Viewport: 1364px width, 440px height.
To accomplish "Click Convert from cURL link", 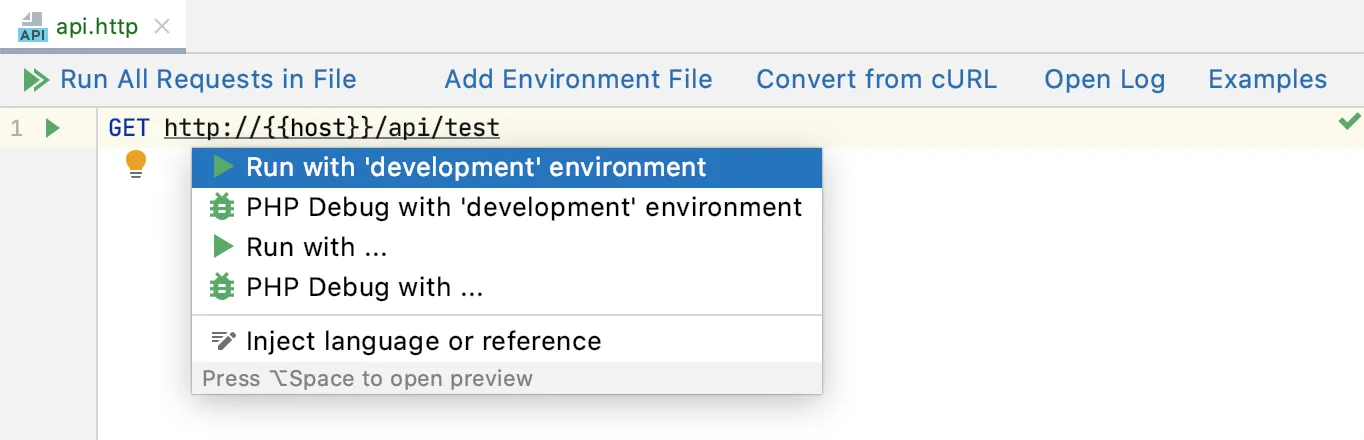I will point(876,80).
